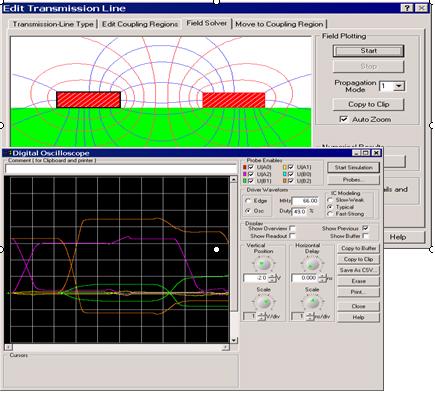Click the oscilloscope vertical scrollbar up arrow

(x=234, y=180)
